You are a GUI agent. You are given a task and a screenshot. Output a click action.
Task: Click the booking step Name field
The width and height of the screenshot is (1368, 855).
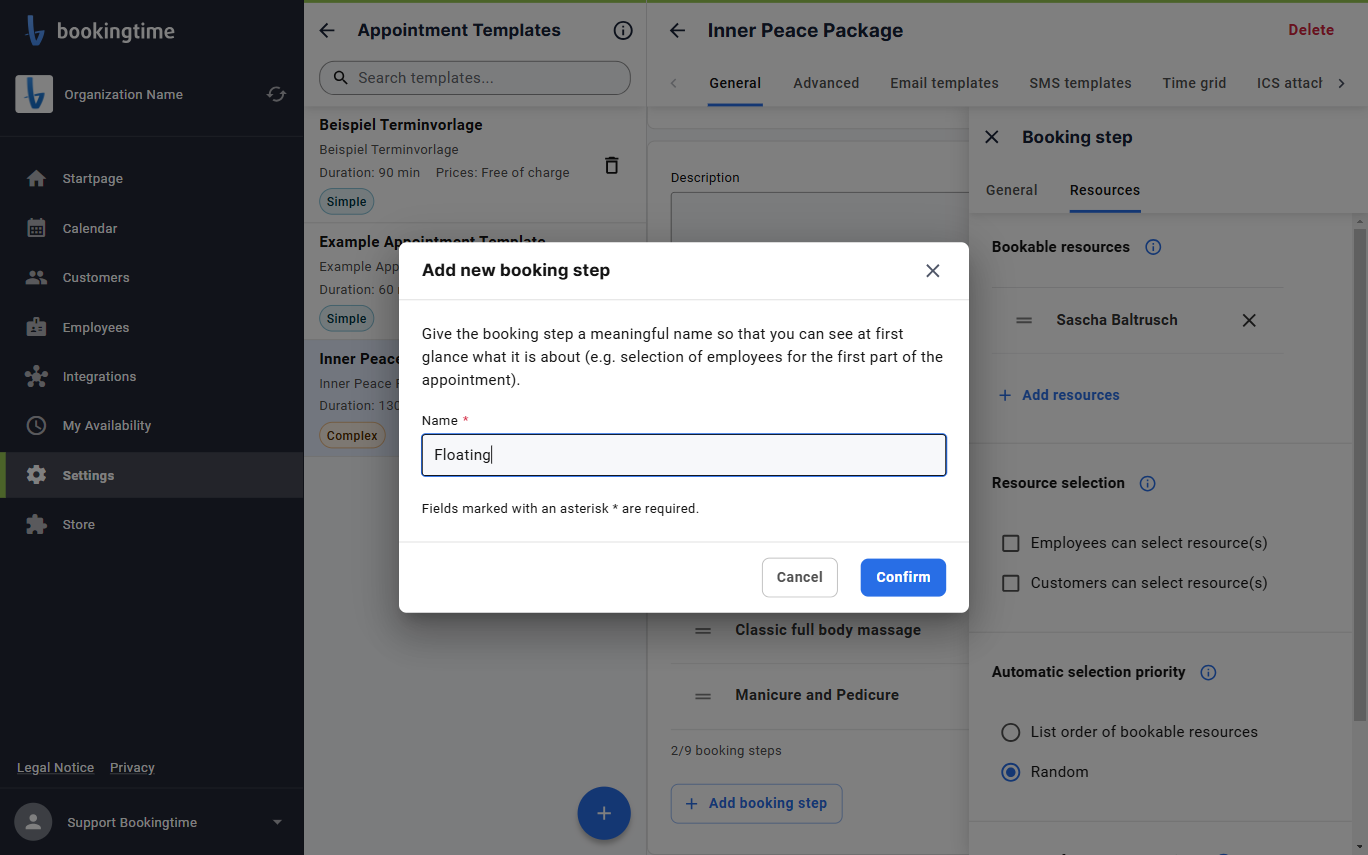click(684, 455)
